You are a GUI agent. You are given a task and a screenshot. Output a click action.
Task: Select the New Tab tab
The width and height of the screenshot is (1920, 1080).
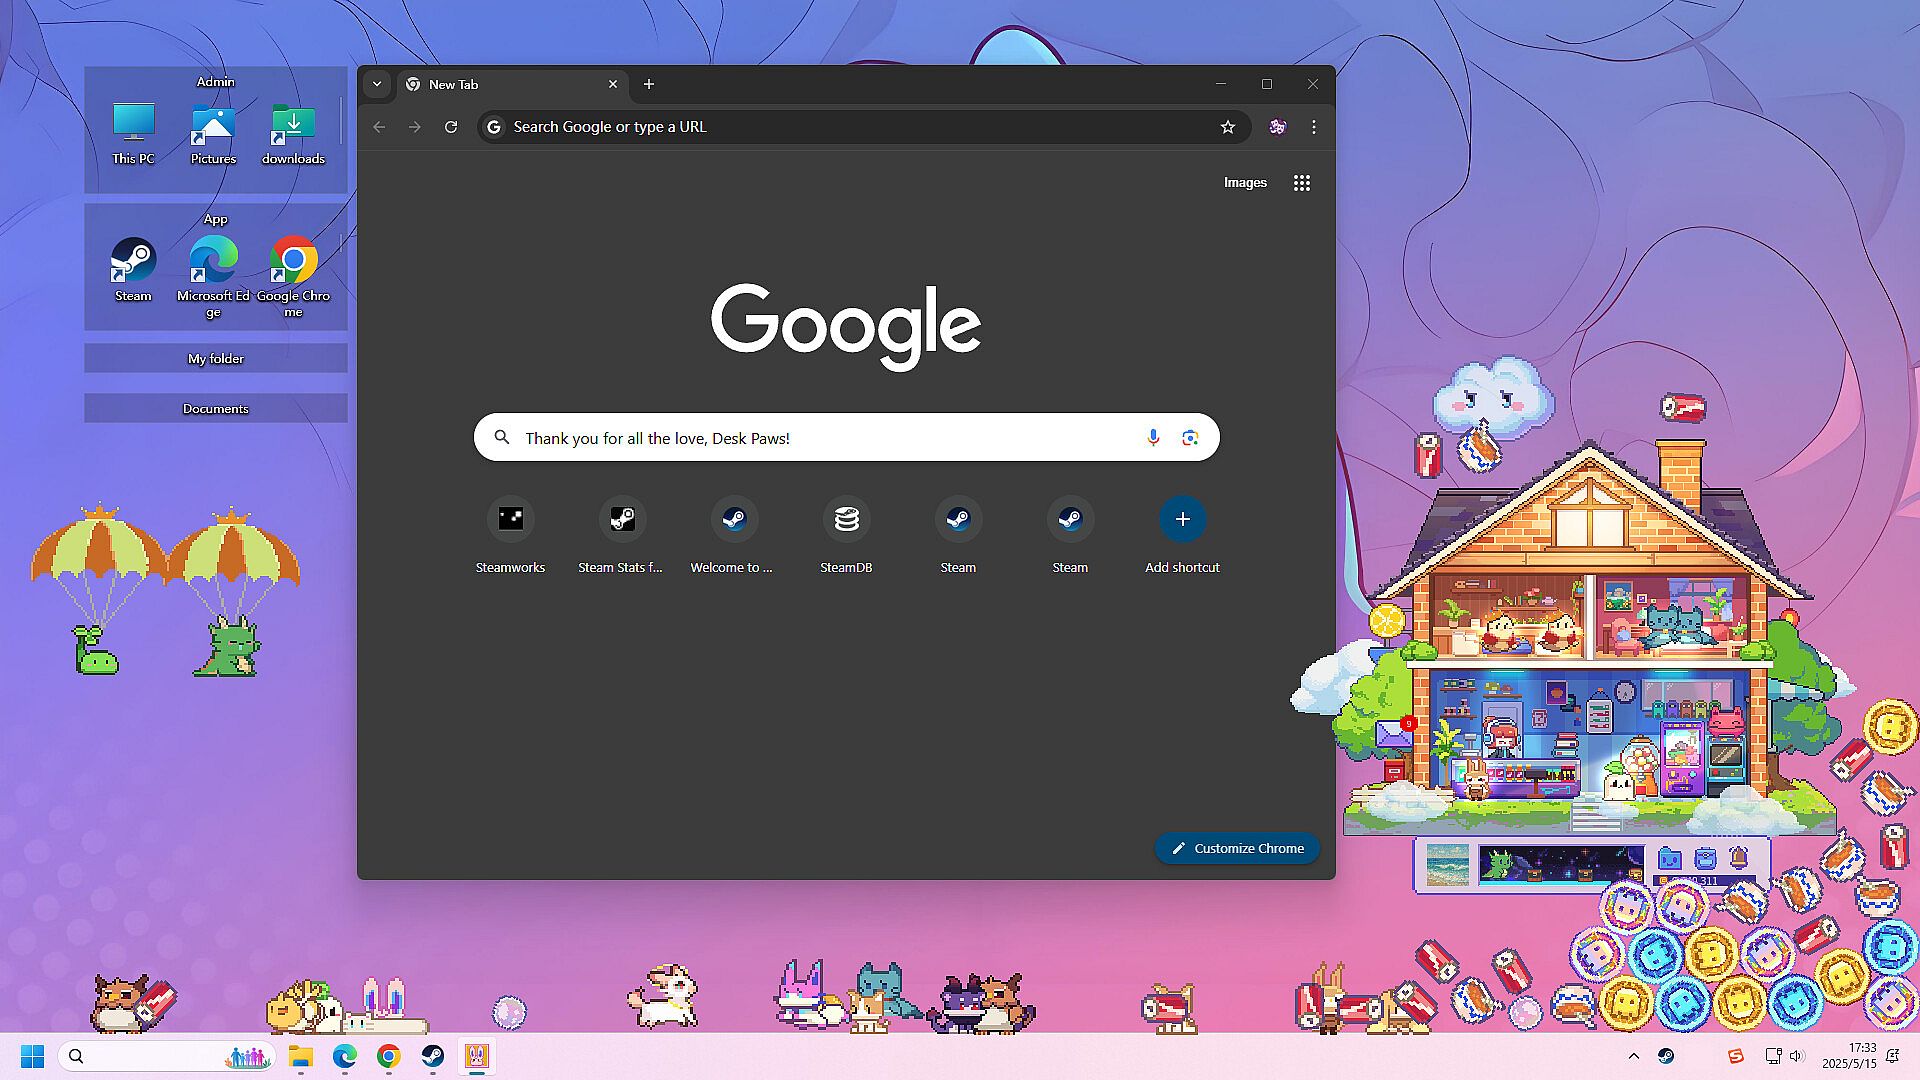[x=500, y=84]
